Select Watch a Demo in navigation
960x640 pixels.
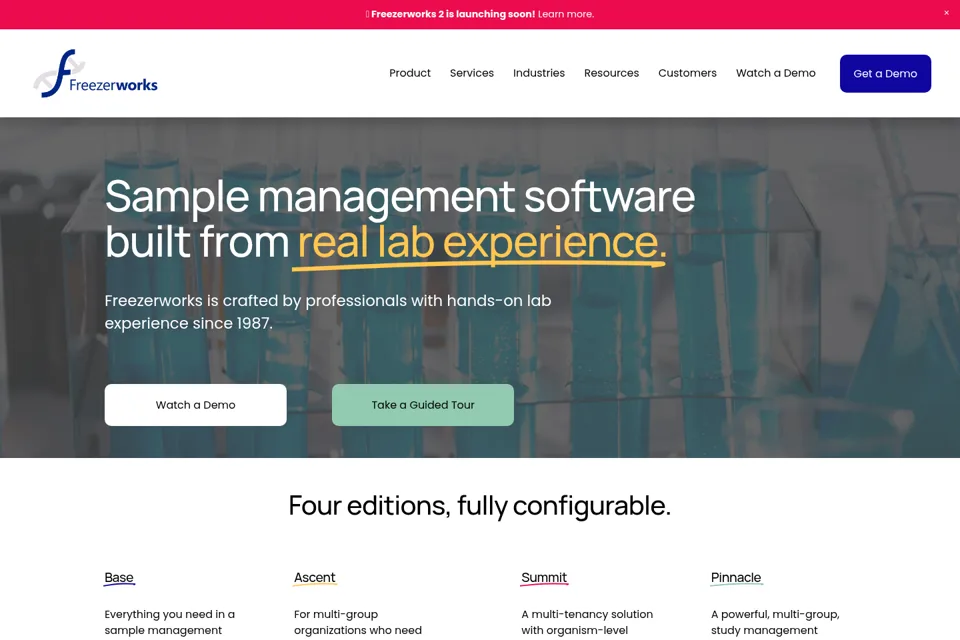coord(776,73)
